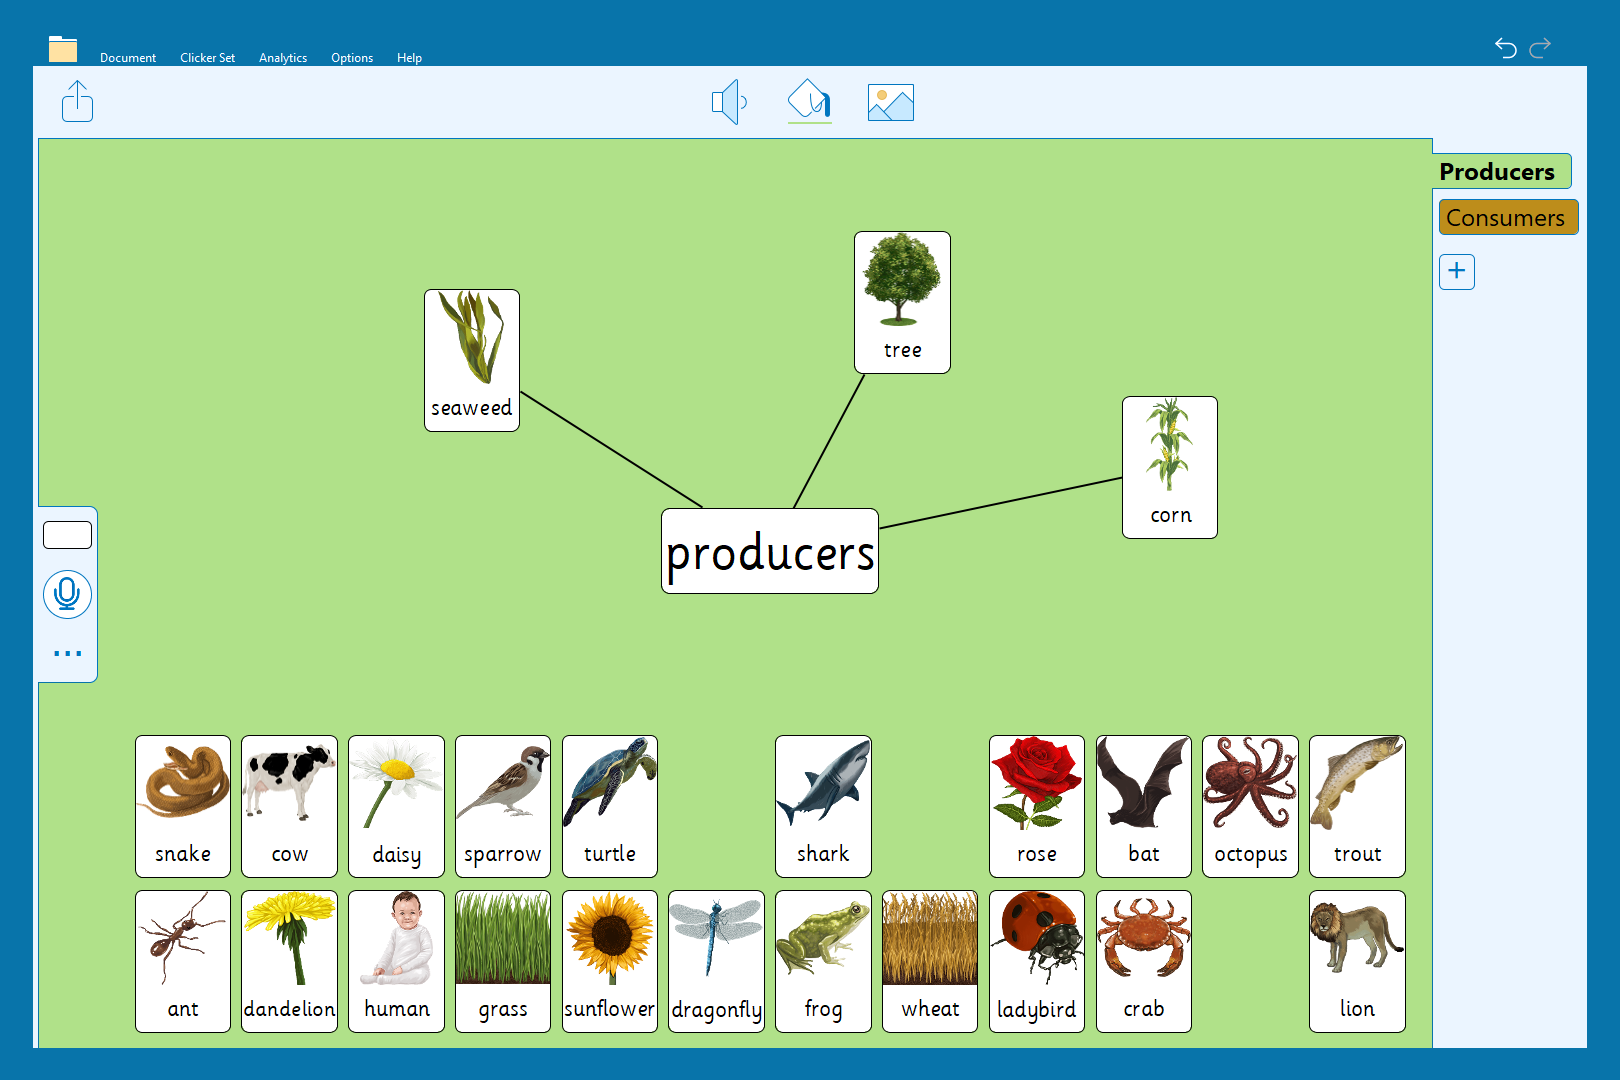Click the microphone record icon
The width and height of the screenshot is (1620, 1080).
tap(67, 594)
